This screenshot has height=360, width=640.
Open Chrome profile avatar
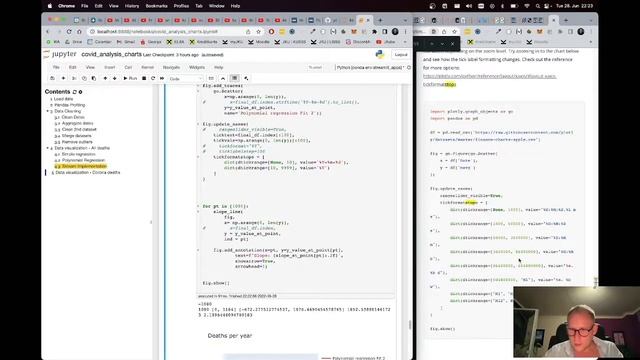tap(395, 31)
